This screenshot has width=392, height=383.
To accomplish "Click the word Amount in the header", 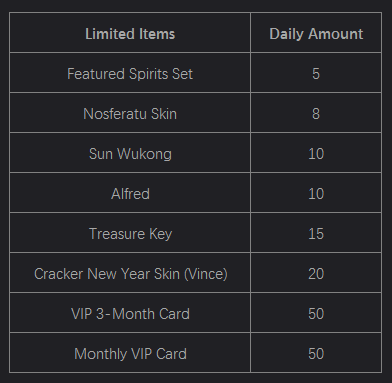I will 335,34.
